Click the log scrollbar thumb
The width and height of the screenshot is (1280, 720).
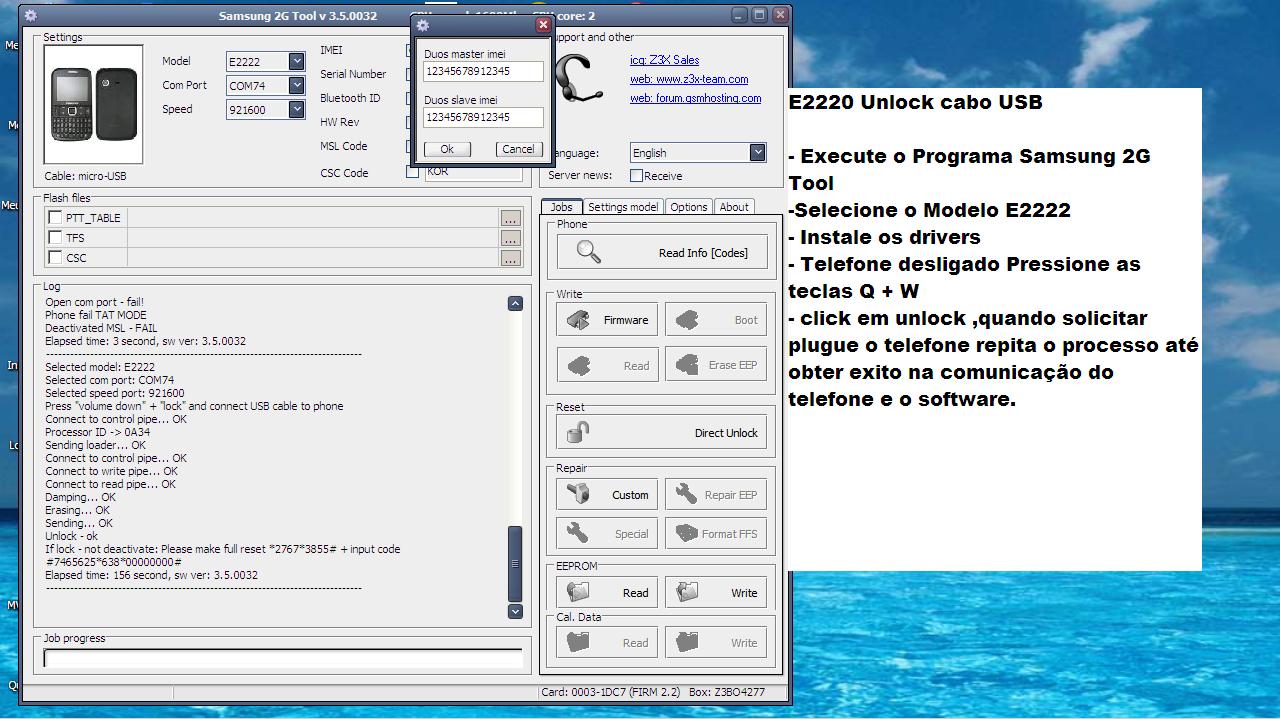coord(515,564)
